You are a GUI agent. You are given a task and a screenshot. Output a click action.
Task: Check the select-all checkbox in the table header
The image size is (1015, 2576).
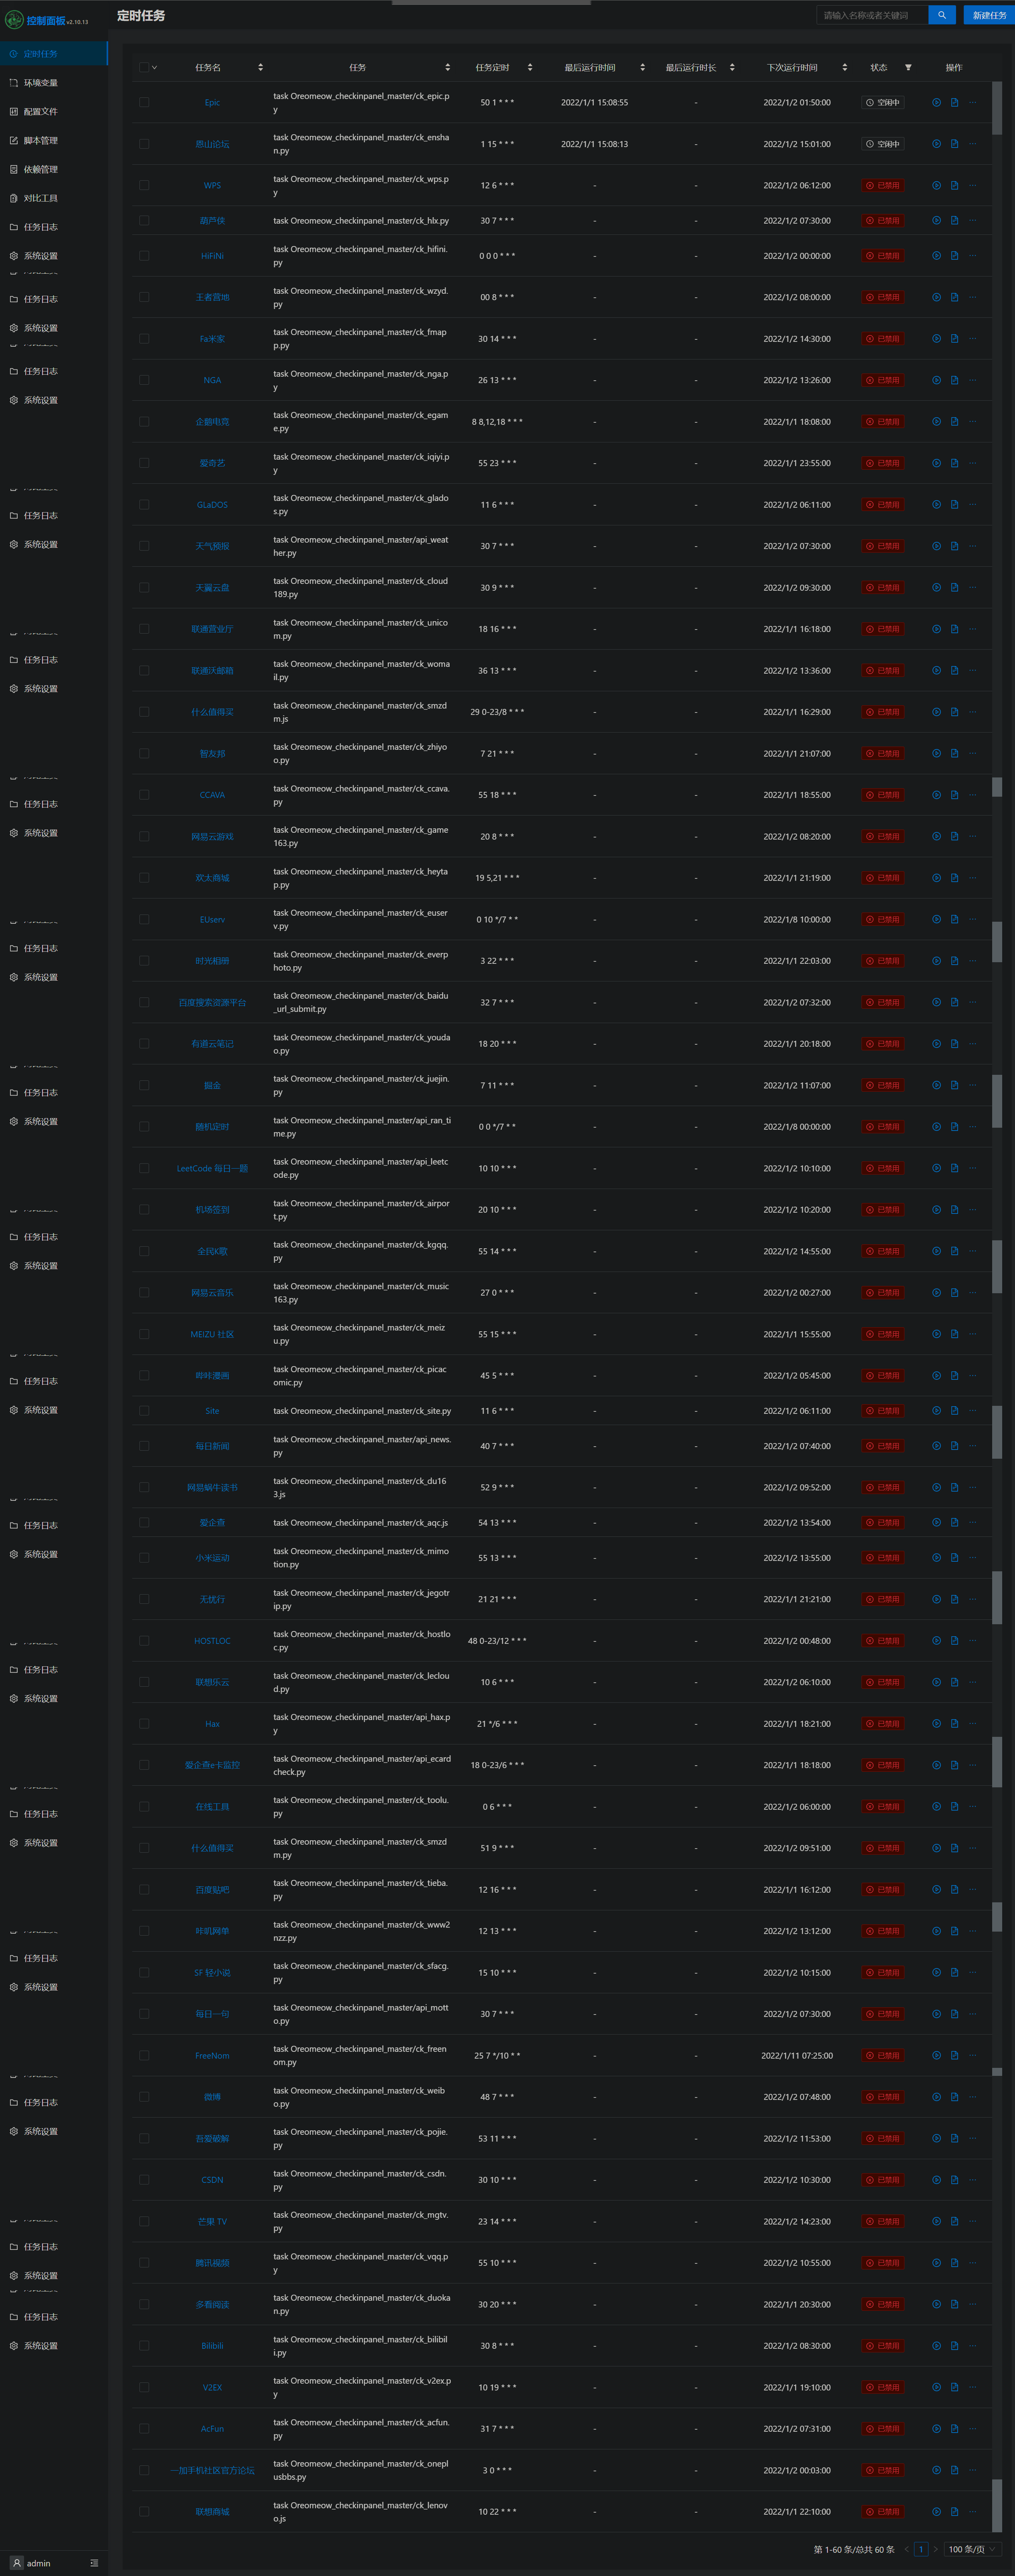(x=144, y=67)
